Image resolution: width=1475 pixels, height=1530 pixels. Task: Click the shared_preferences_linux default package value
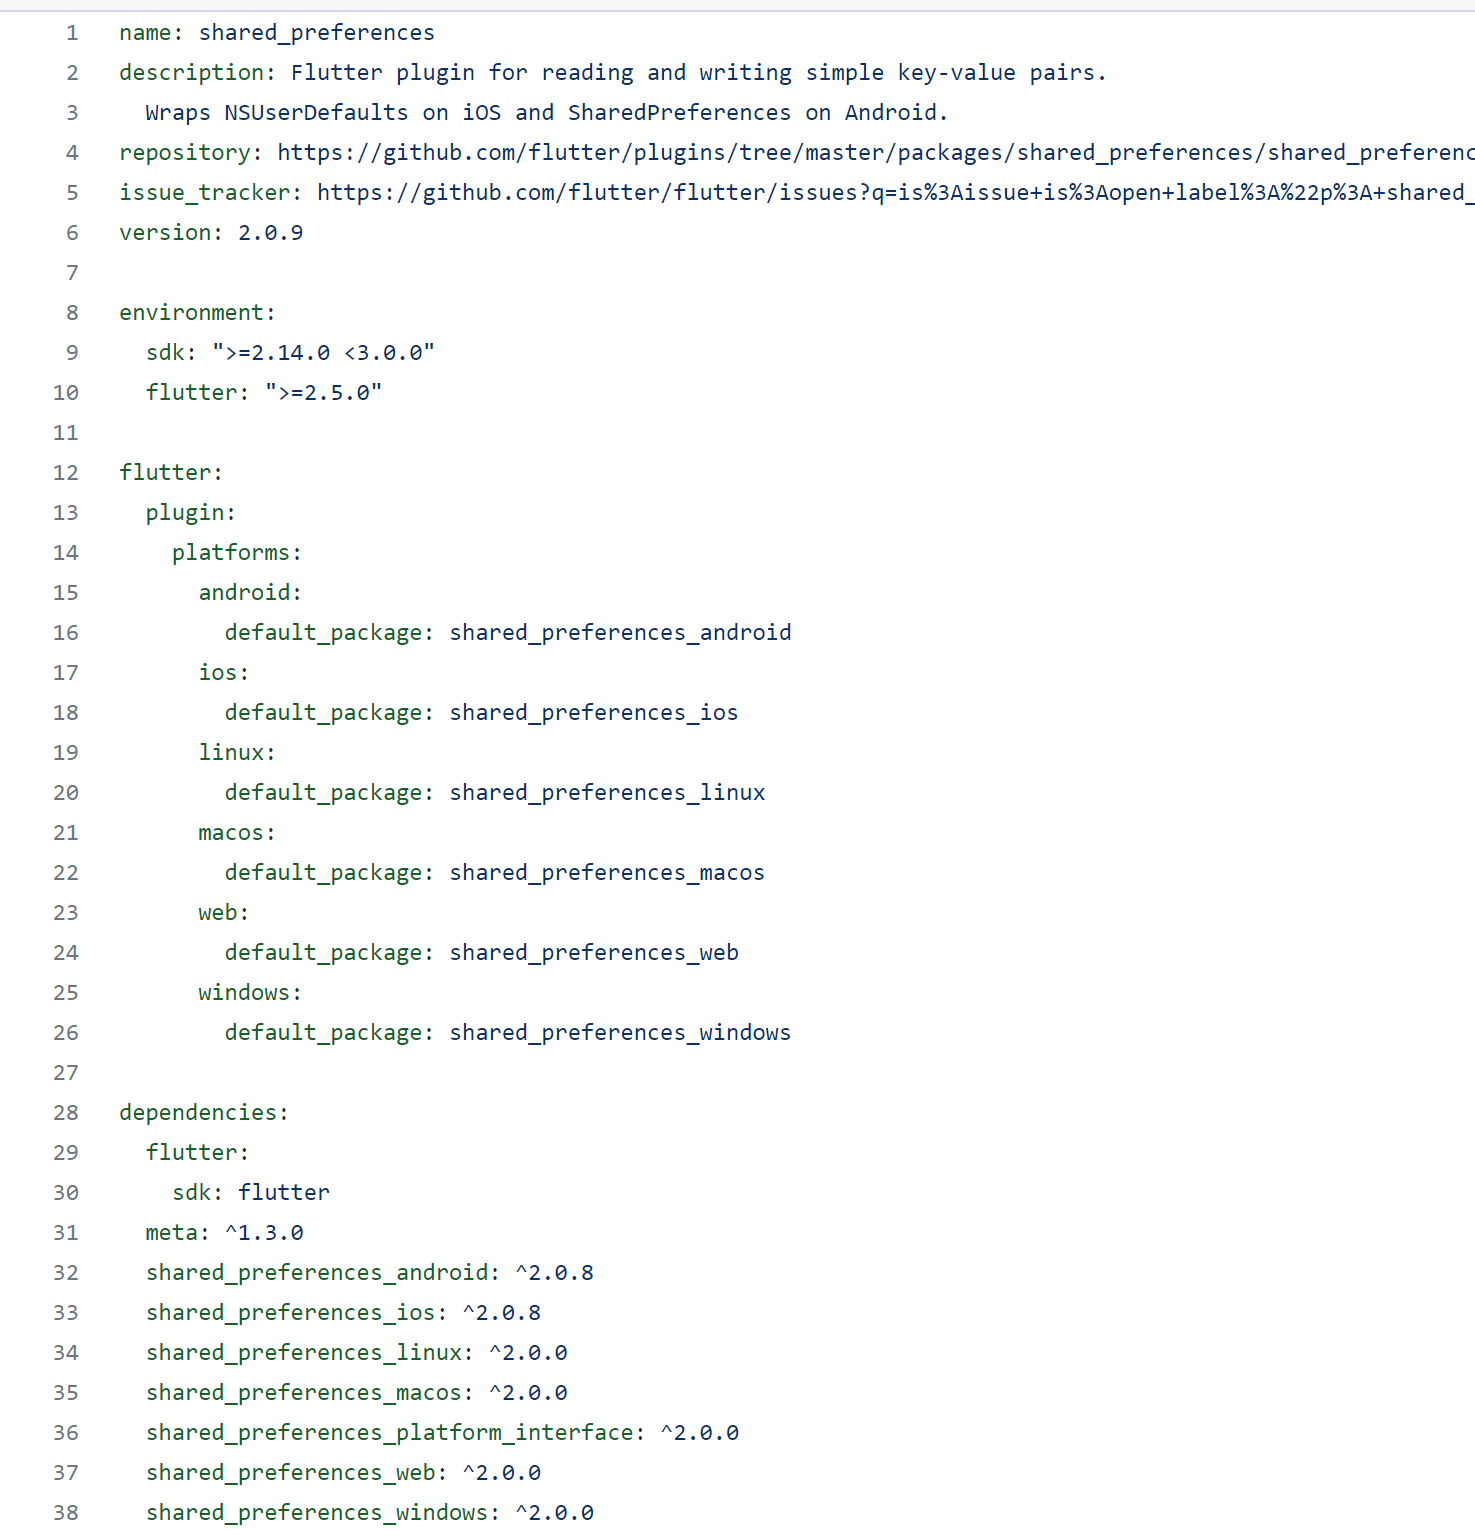[607, 793]
